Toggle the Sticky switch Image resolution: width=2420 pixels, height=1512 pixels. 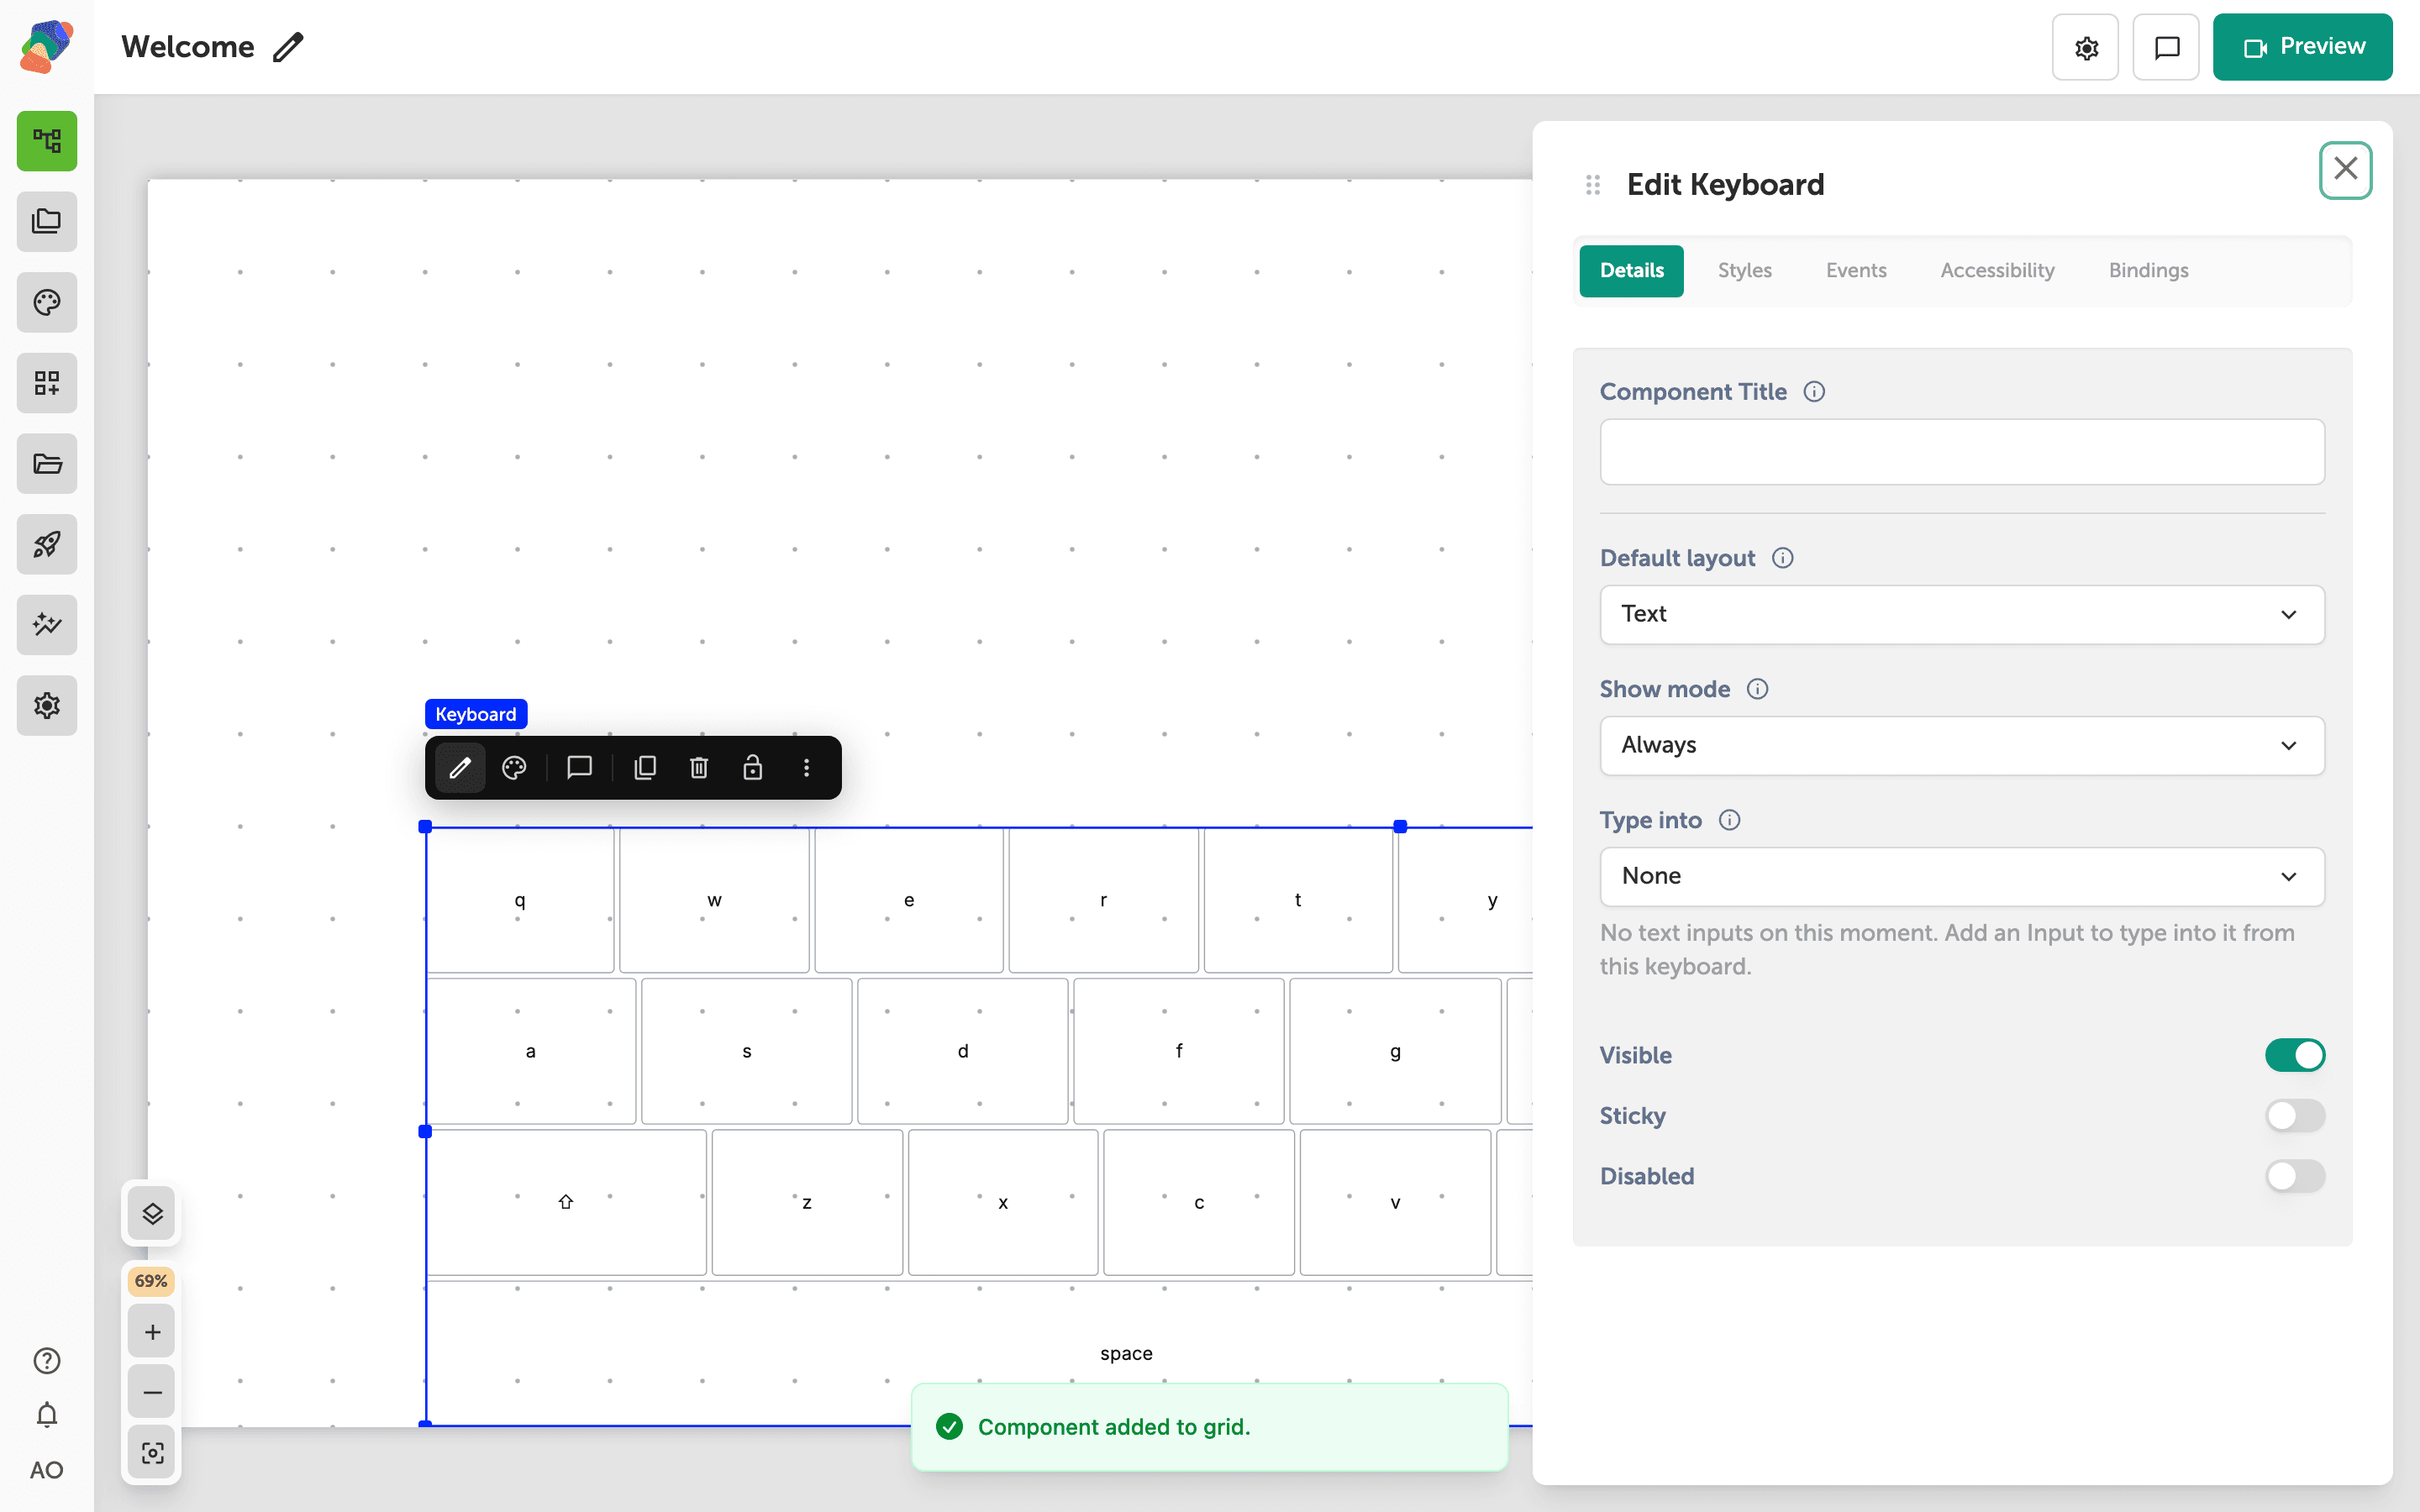pos(2295,1115)
